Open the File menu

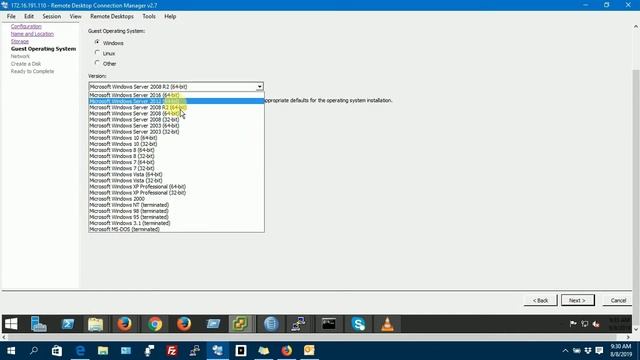coord(11,16)
